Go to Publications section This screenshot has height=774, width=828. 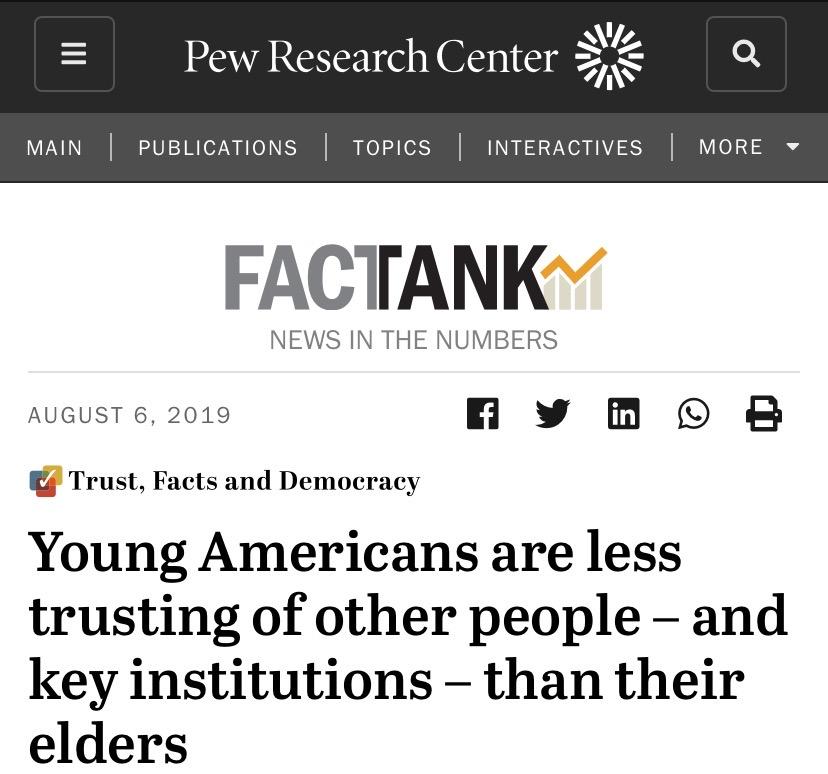click(218, 148)
